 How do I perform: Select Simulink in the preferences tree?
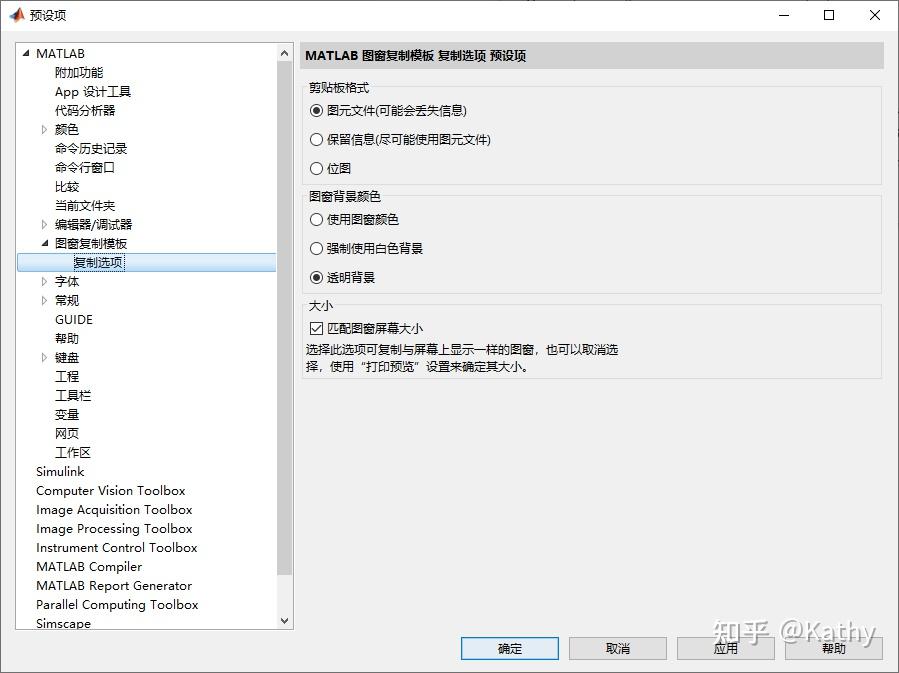click(59, 471)
